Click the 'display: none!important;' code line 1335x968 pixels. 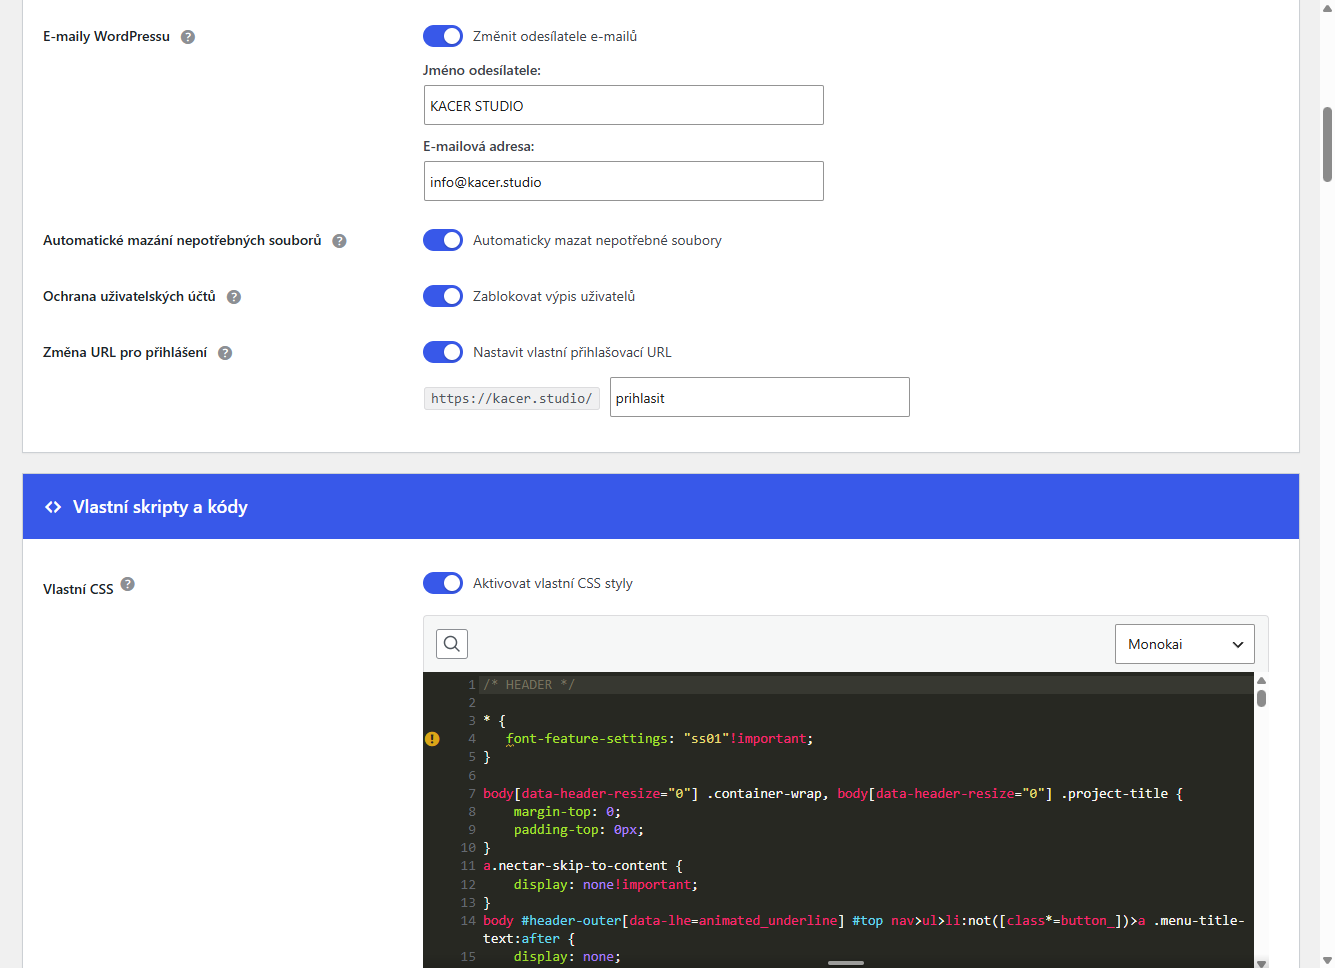606,885
